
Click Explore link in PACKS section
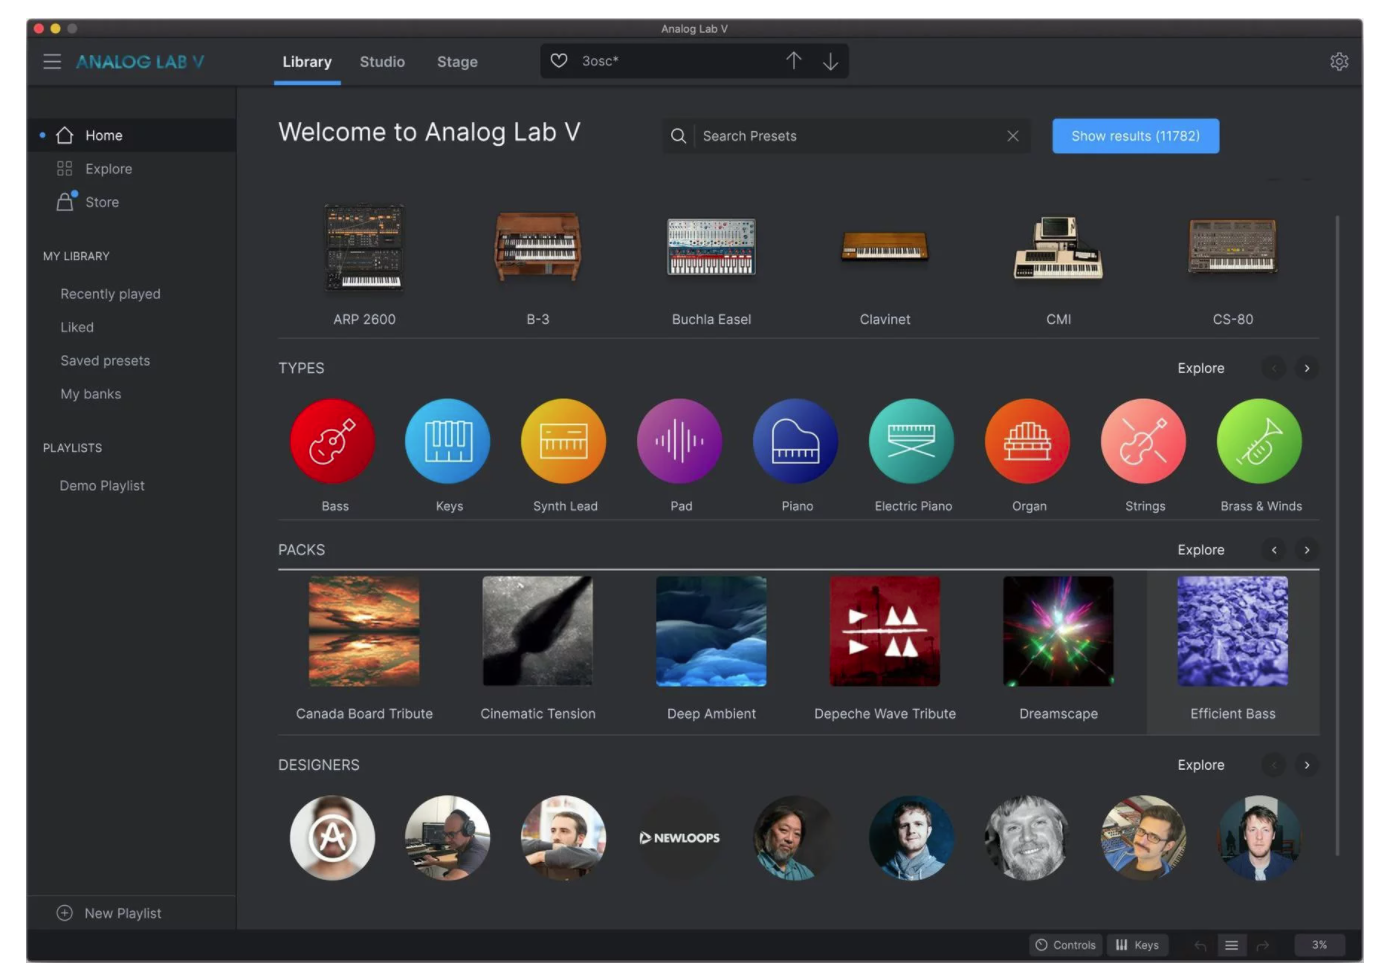1201,550
